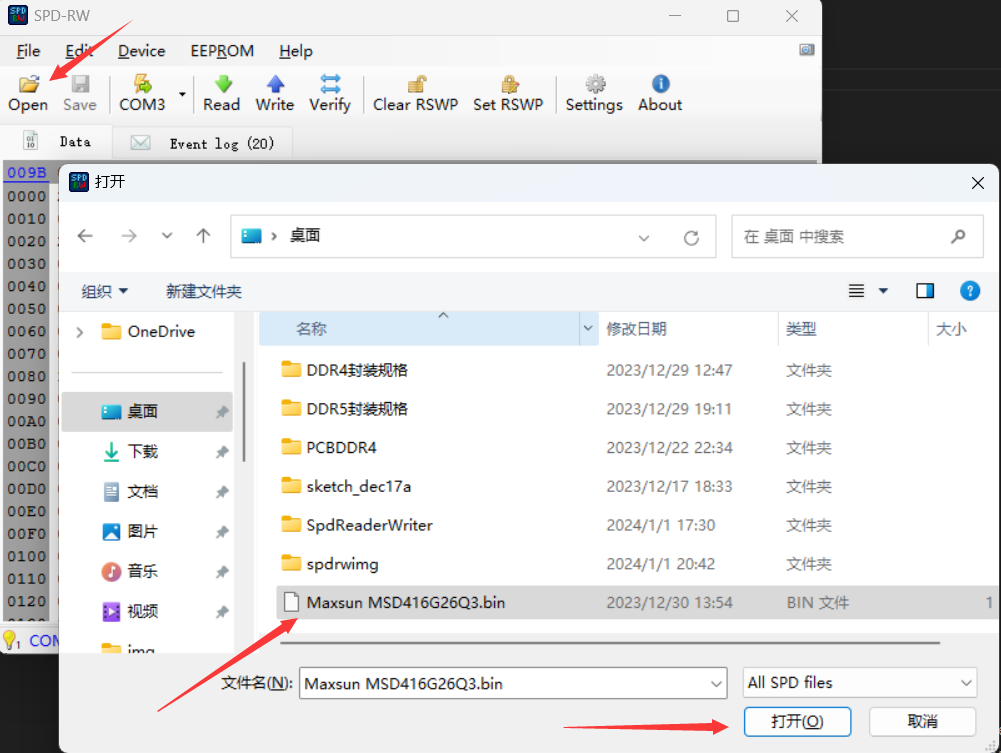Click the About info icon
This screenshot has width=1001, height=753.
pyautogui.click(x=661, y=84)
